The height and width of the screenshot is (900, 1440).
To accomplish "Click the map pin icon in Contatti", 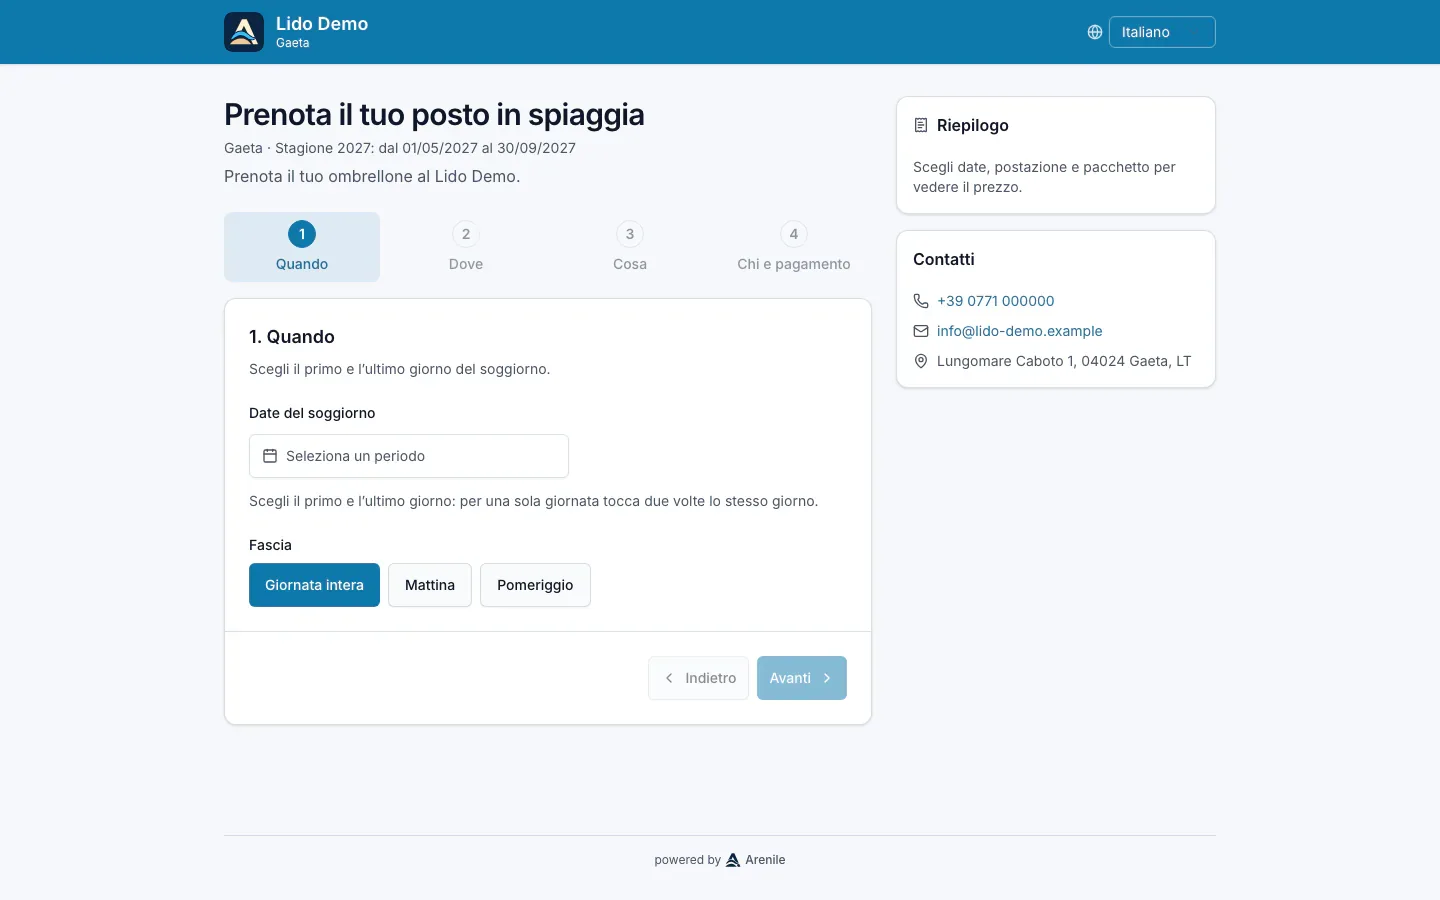I will click(921, 361).
